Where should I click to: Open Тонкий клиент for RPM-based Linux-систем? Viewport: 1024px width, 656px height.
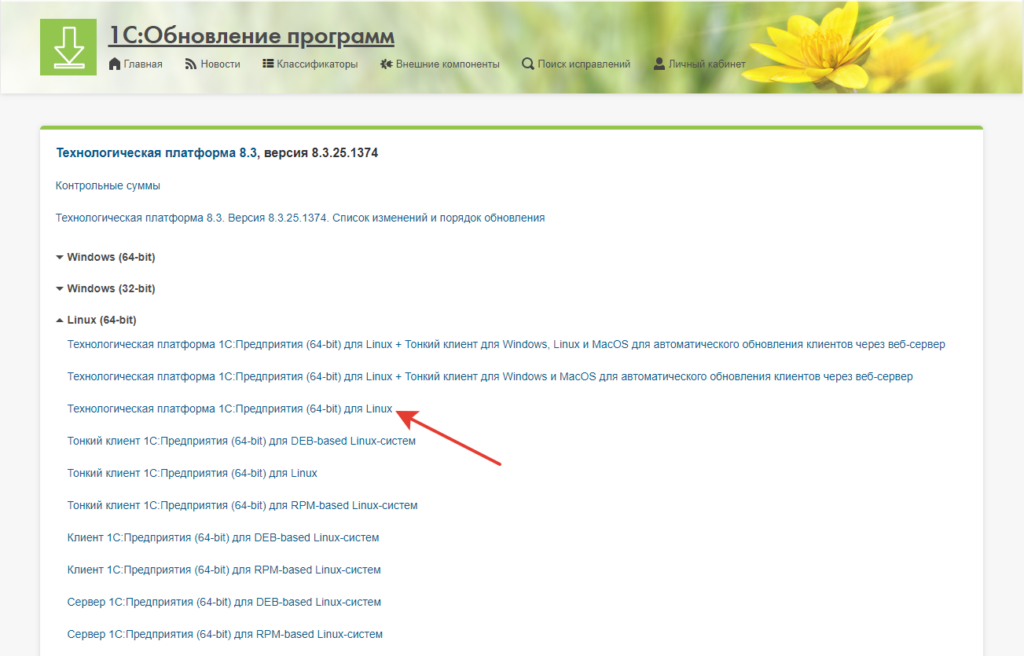click(x=242, y=505)
